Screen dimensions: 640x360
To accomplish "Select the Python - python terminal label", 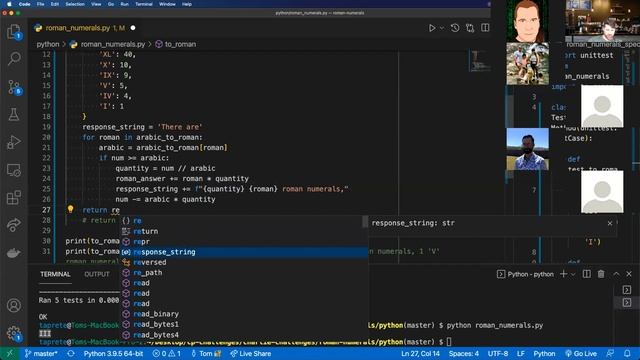I will [525, 274].
